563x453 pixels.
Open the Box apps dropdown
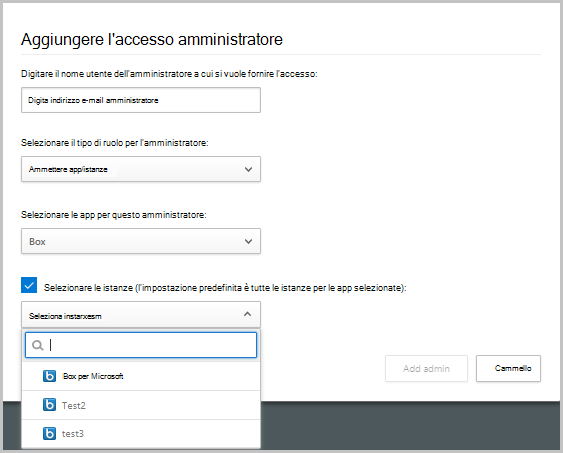click(x=141, y=241)
